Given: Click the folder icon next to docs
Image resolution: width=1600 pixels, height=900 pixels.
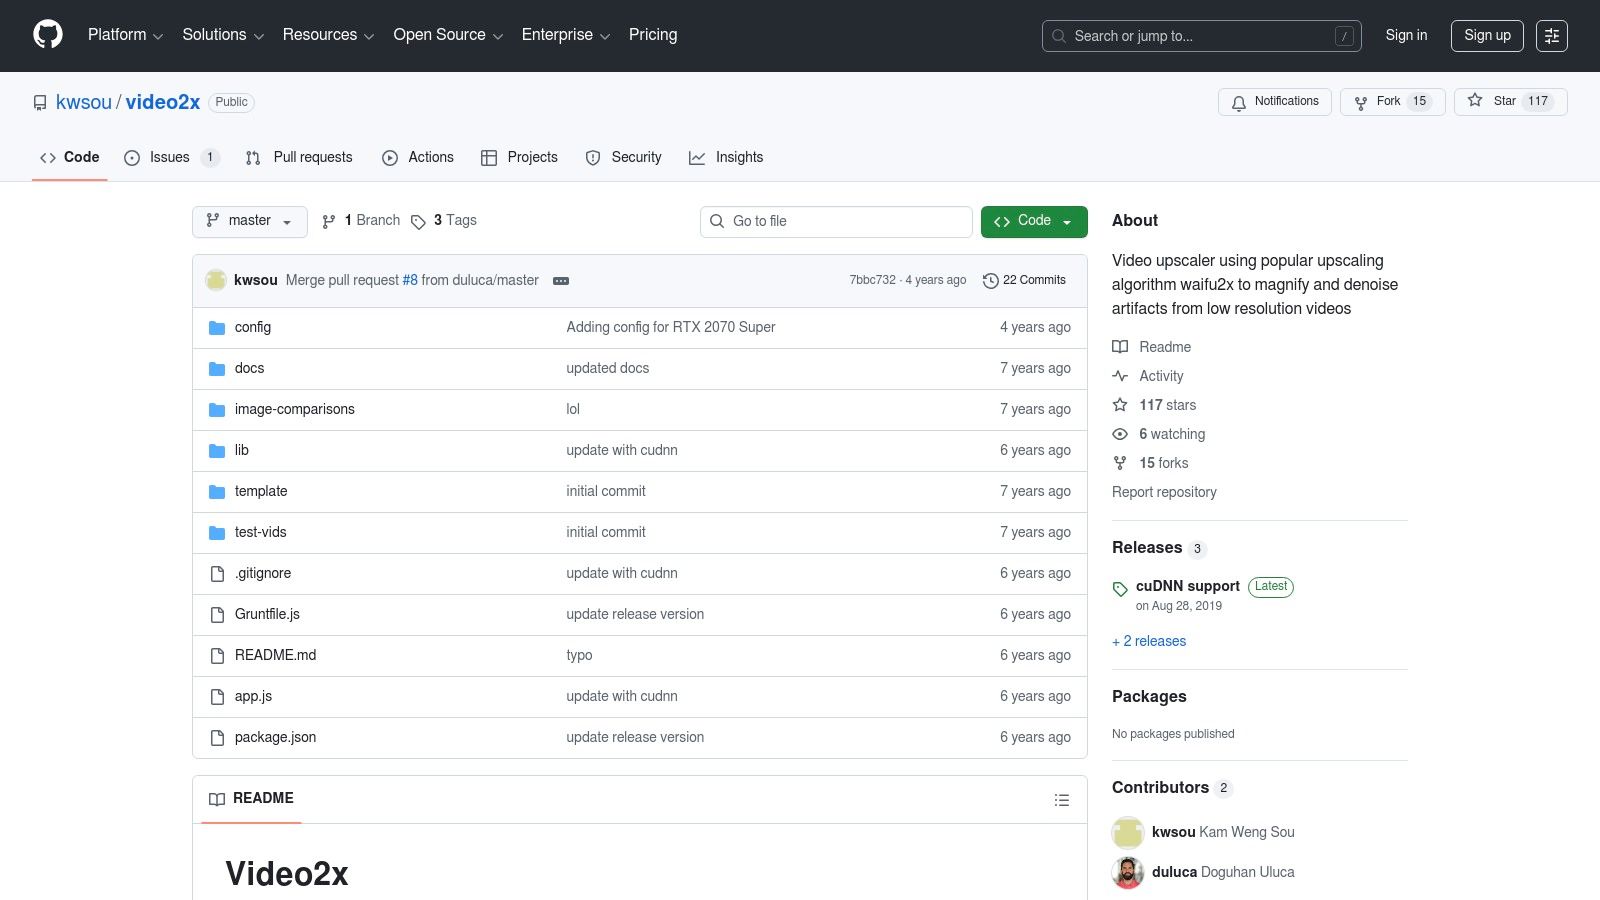Looking at the screenshot, I should (217, 369).
